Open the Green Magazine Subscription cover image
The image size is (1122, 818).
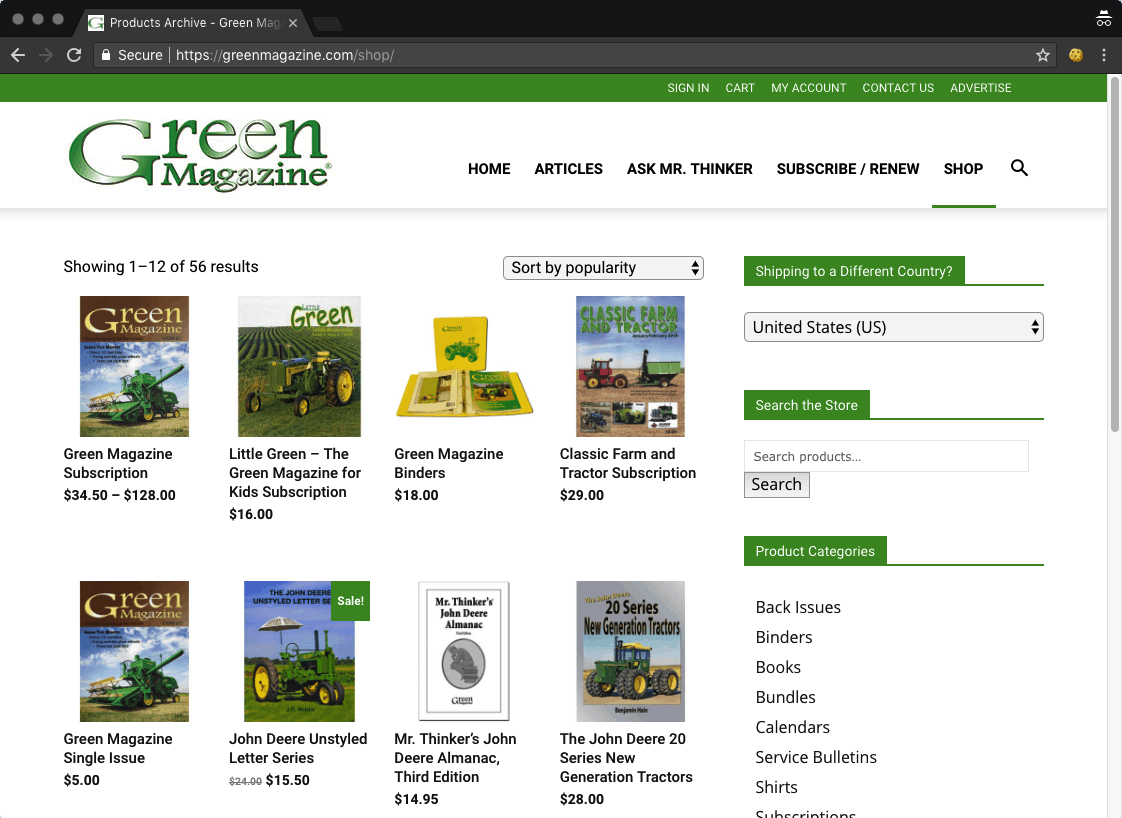pos(135,366)
